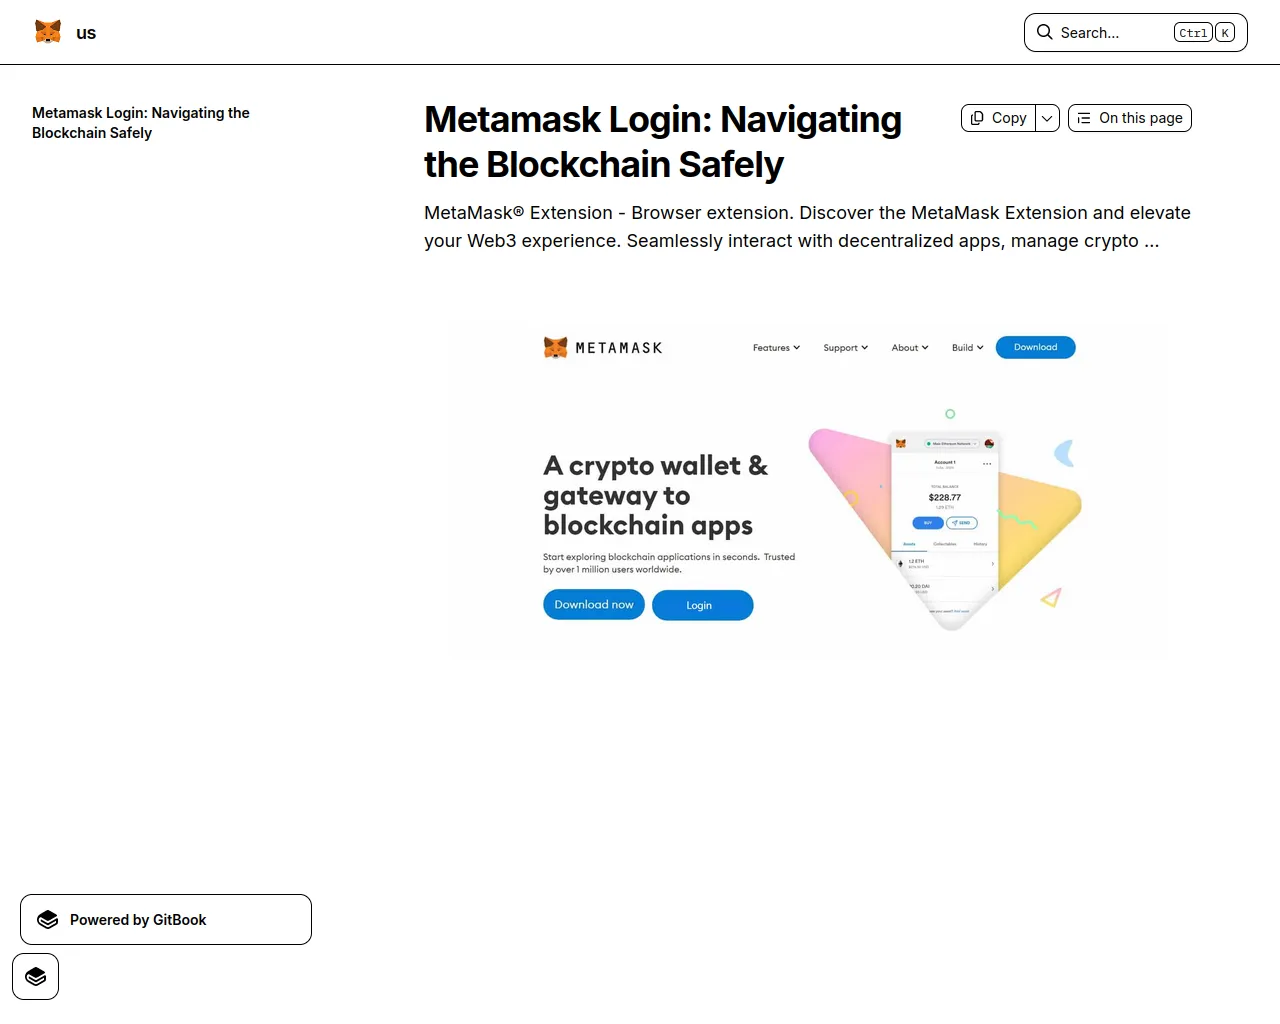
Task: Expand the Features menu in the screenshot
Action: 776,348
